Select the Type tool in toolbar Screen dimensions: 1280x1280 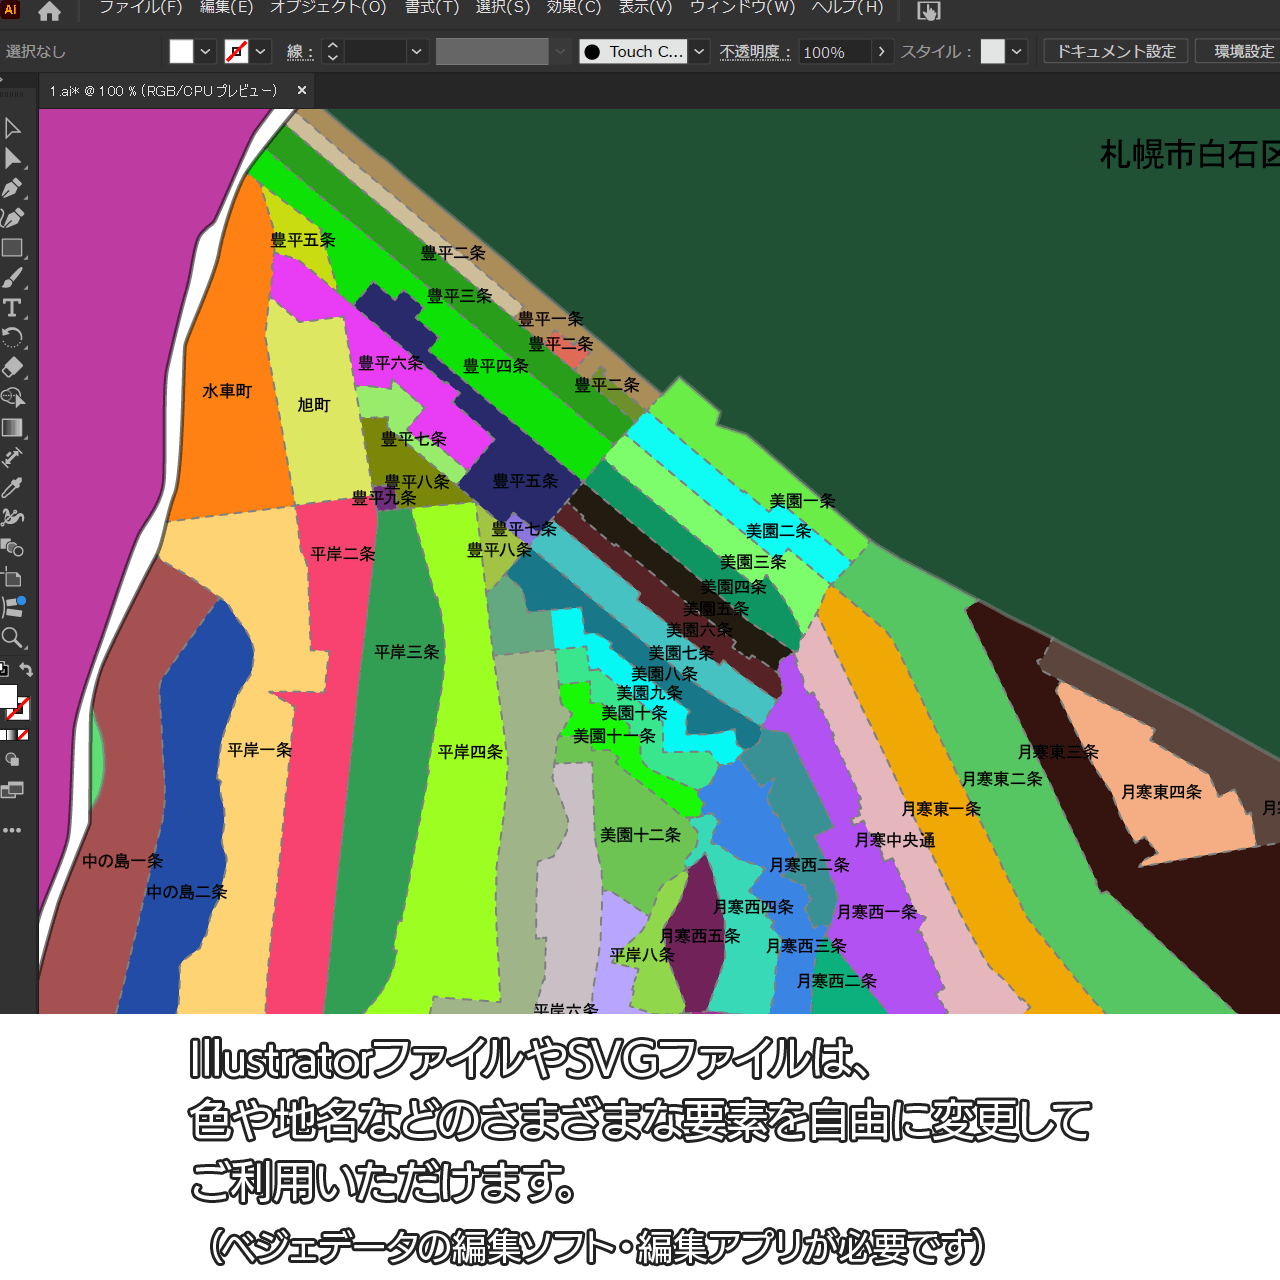click(12, 308)
